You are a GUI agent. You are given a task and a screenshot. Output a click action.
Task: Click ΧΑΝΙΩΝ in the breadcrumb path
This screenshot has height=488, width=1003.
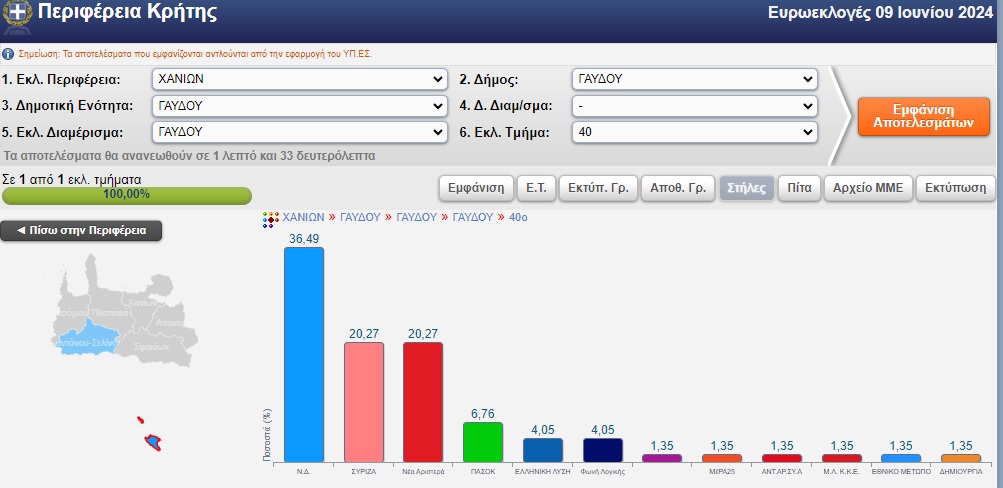[x=303, y=217]
